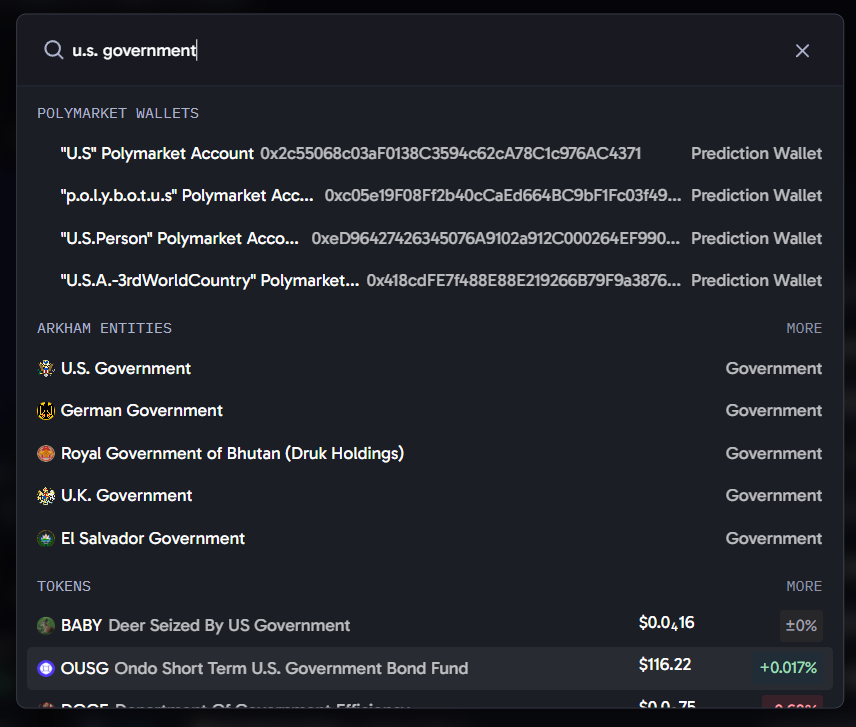Click inside the search text field

click(x=426, y=50)
